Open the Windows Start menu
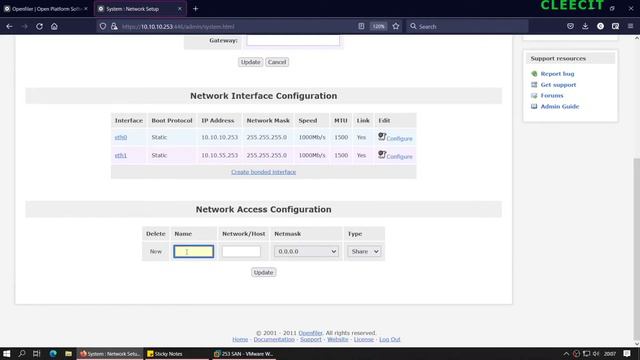The image size is (640, 360). click(x=7, y=353)
